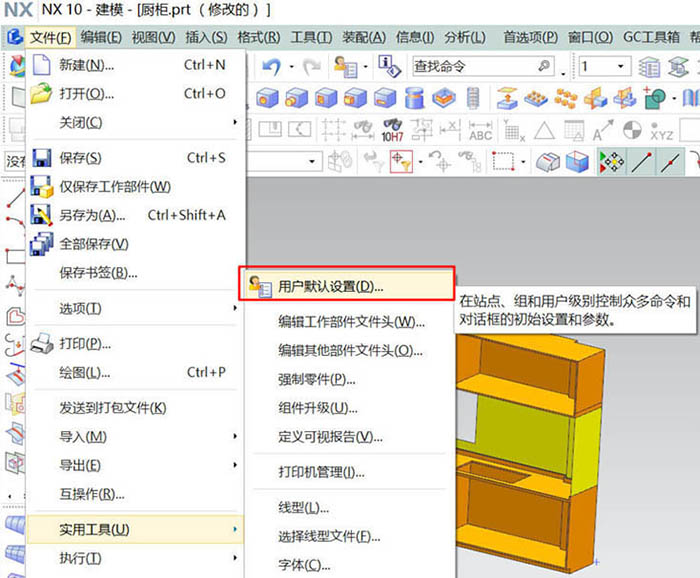Open dropdown arrow next to defaults icon

366,67
